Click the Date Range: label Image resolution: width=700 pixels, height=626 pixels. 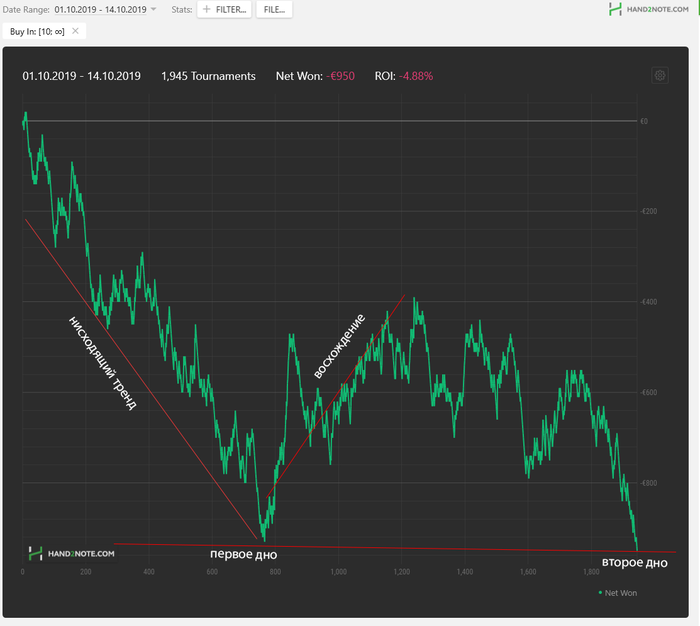tap(26, 9)
